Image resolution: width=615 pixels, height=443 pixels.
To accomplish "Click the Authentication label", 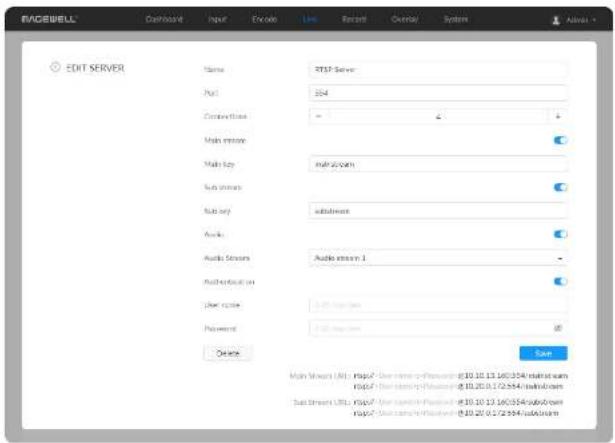I will click(229, 282).
